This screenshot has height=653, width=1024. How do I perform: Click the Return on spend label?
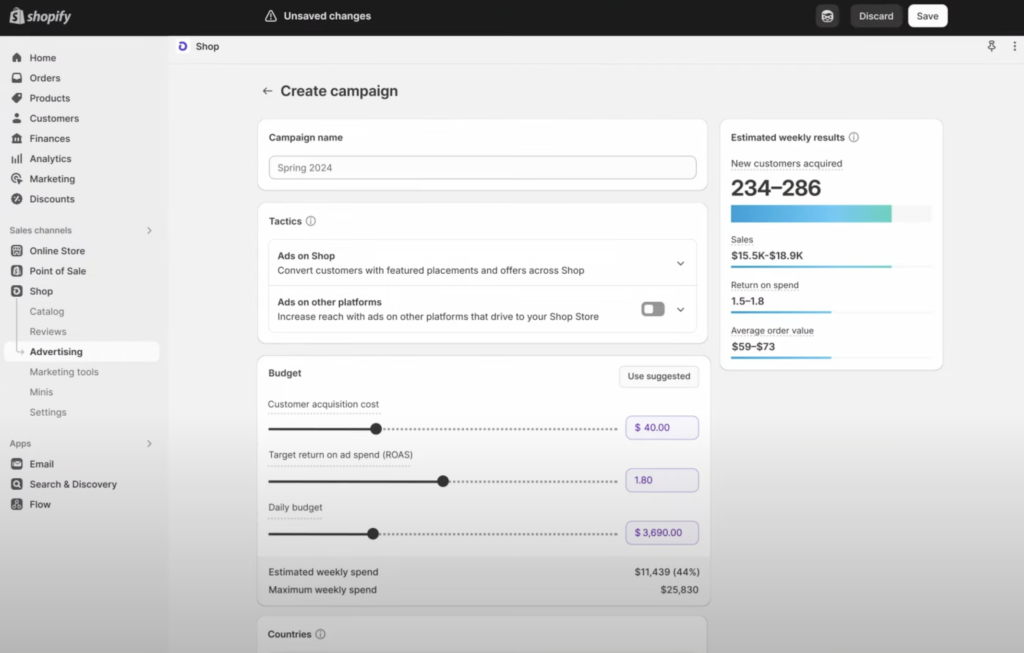click(765, 285)
